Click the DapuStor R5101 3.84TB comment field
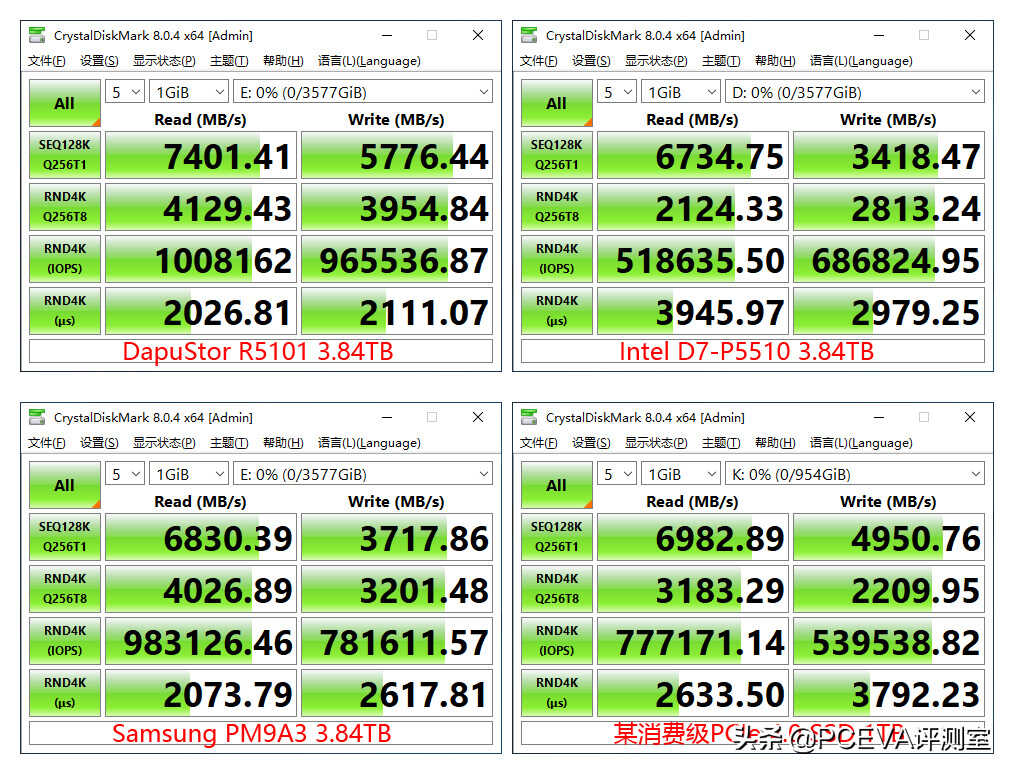Screen dimensions: 1014x774 coord(261,351)
